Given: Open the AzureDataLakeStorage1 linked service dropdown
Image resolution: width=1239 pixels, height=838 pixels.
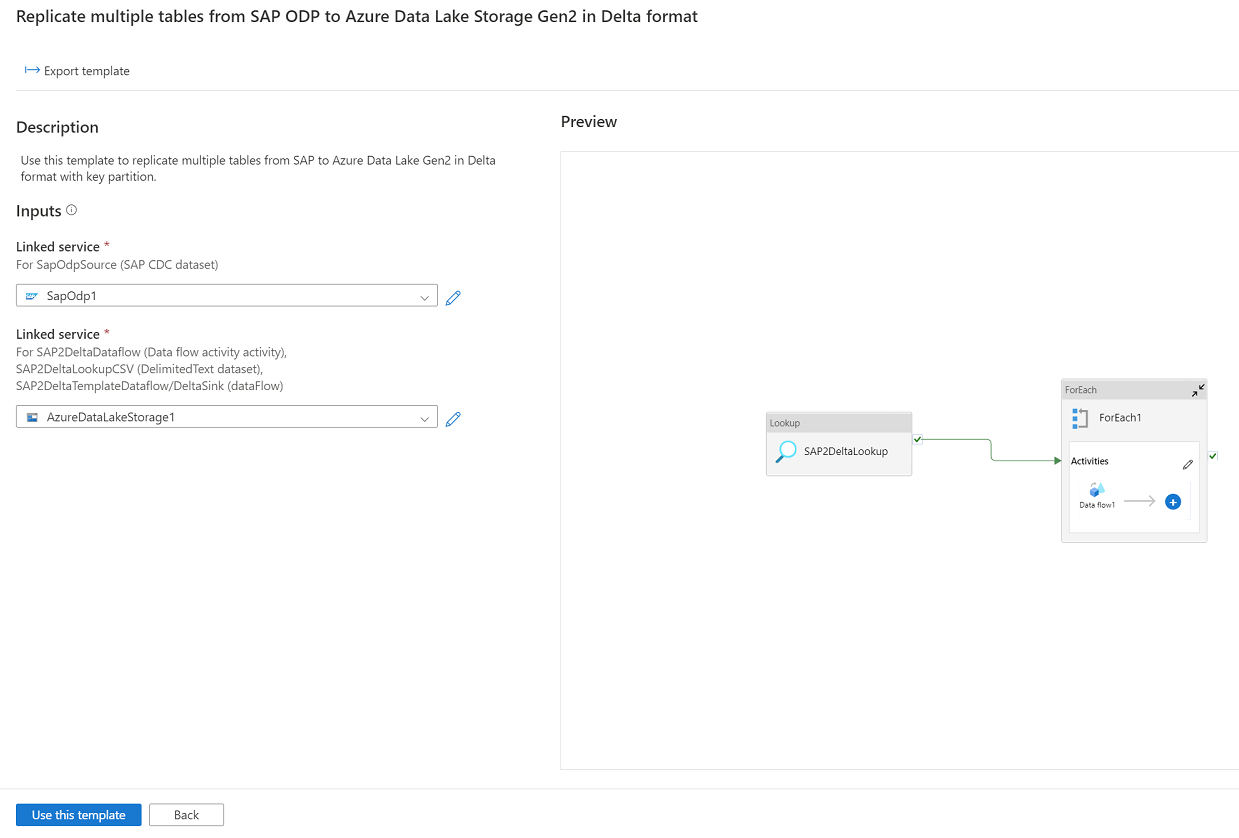Looking at the screenshot, I should [424, 418].
